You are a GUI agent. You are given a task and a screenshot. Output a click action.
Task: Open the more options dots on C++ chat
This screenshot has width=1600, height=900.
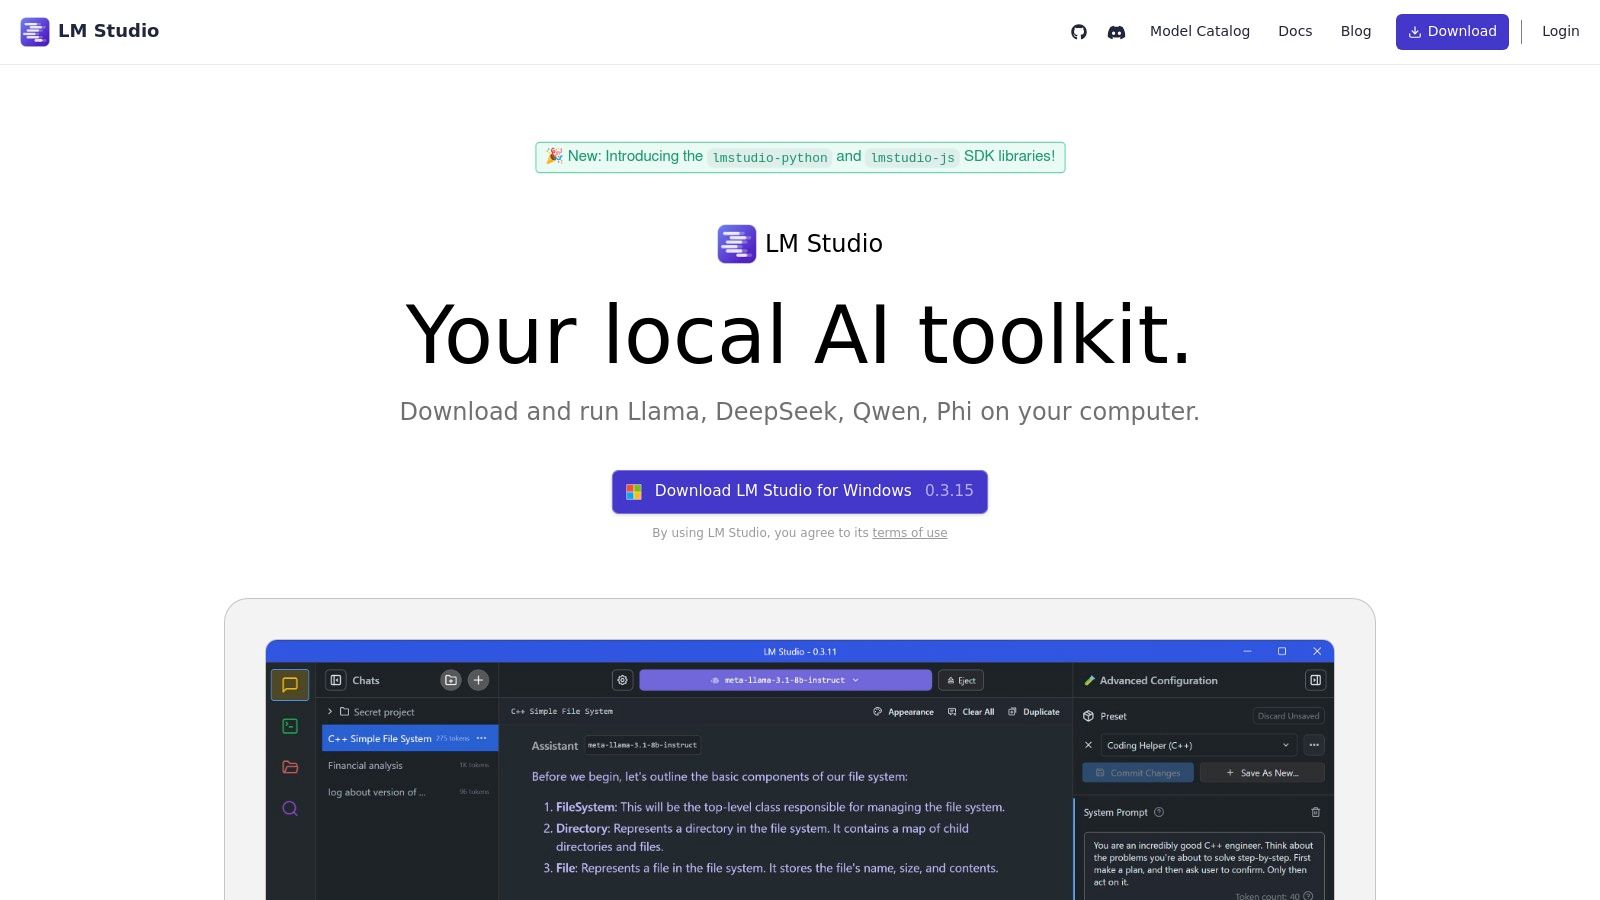point(481,738)
